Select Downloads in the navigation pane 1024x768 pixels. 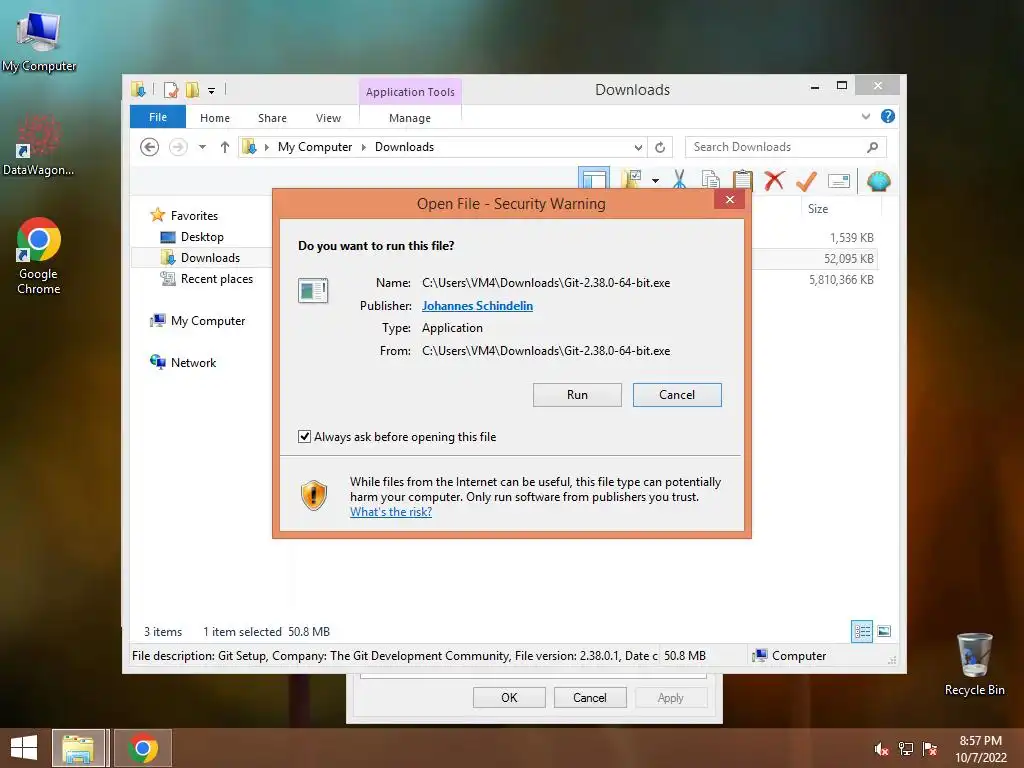tap(210, 257)
